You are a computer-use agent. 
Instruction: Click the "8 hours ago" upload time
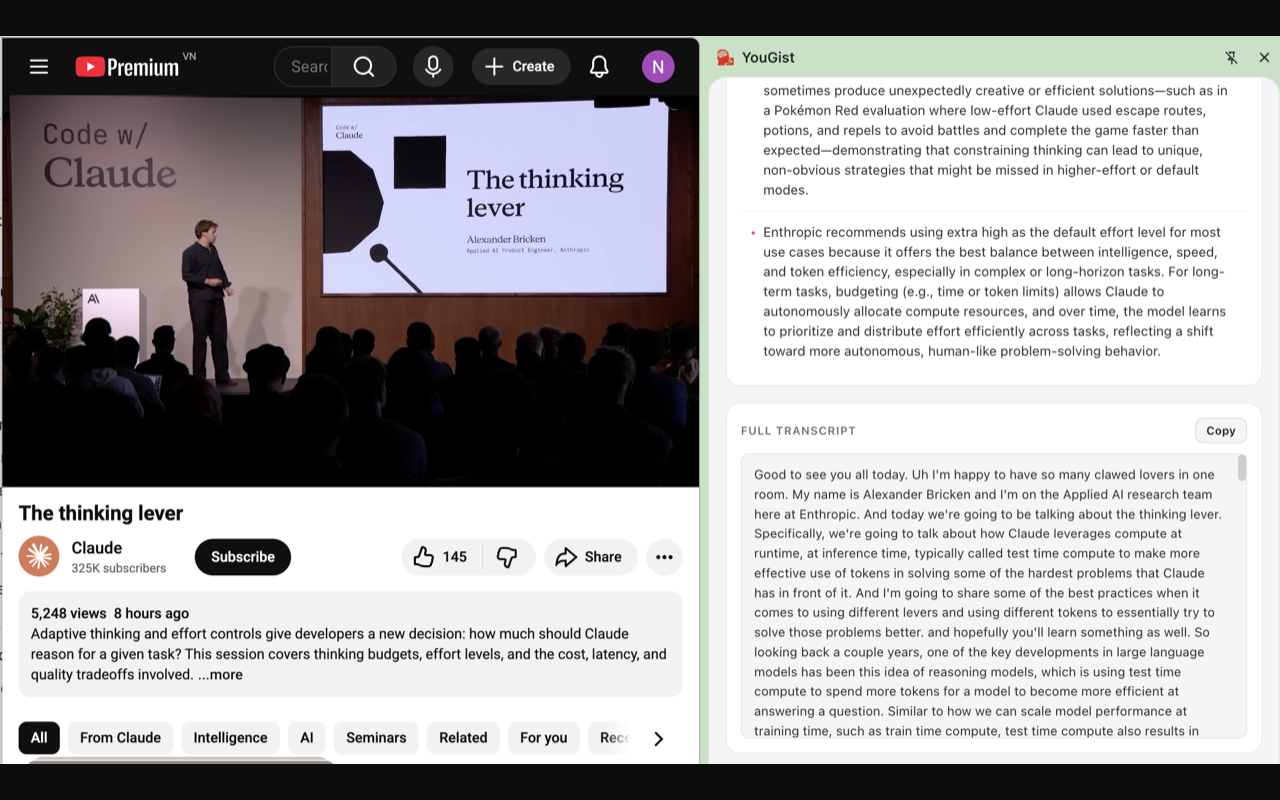click(151, 613)
